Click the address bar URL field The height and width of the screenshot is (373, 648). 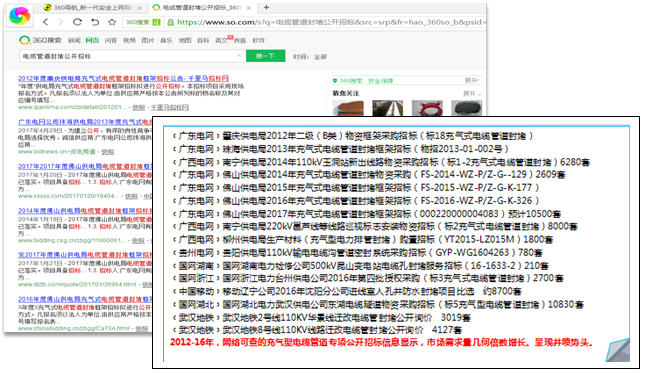[x=329, y=22]
